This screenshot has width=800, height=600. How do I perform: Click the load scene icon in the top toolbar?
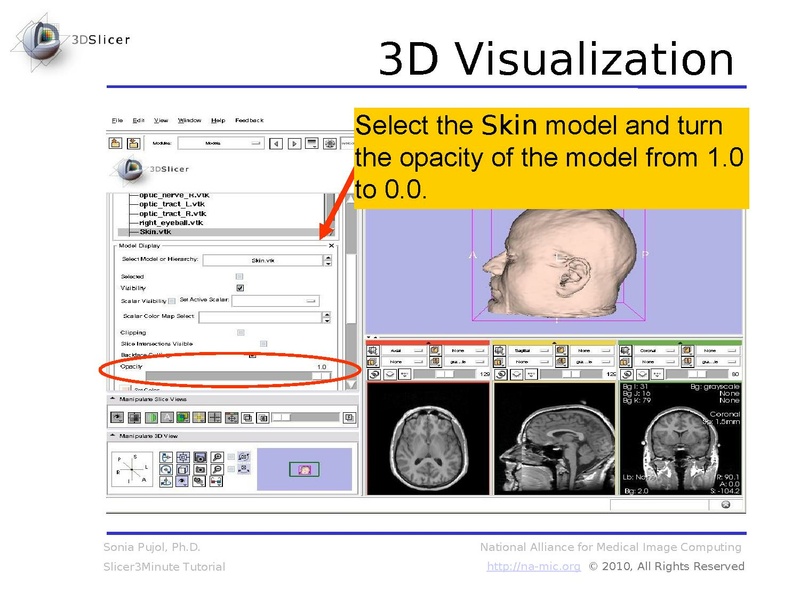tap(115, 141)
